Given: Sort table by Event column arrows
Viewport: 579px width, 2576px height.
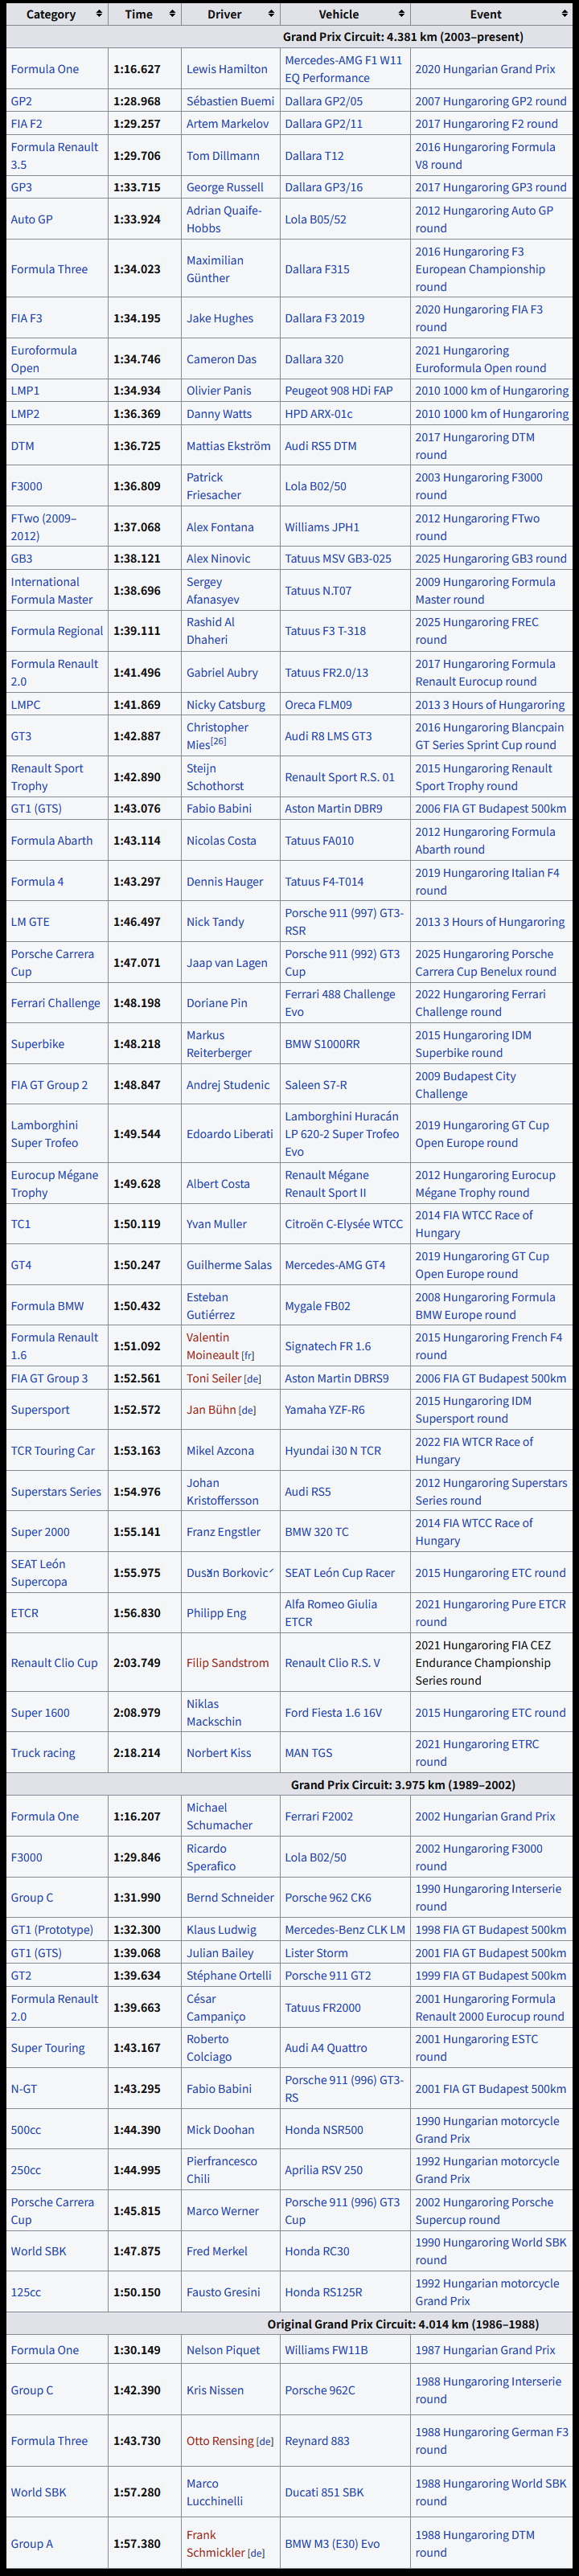Looking at the screenshot, I should pyautogui.click(x=565, y=14).
